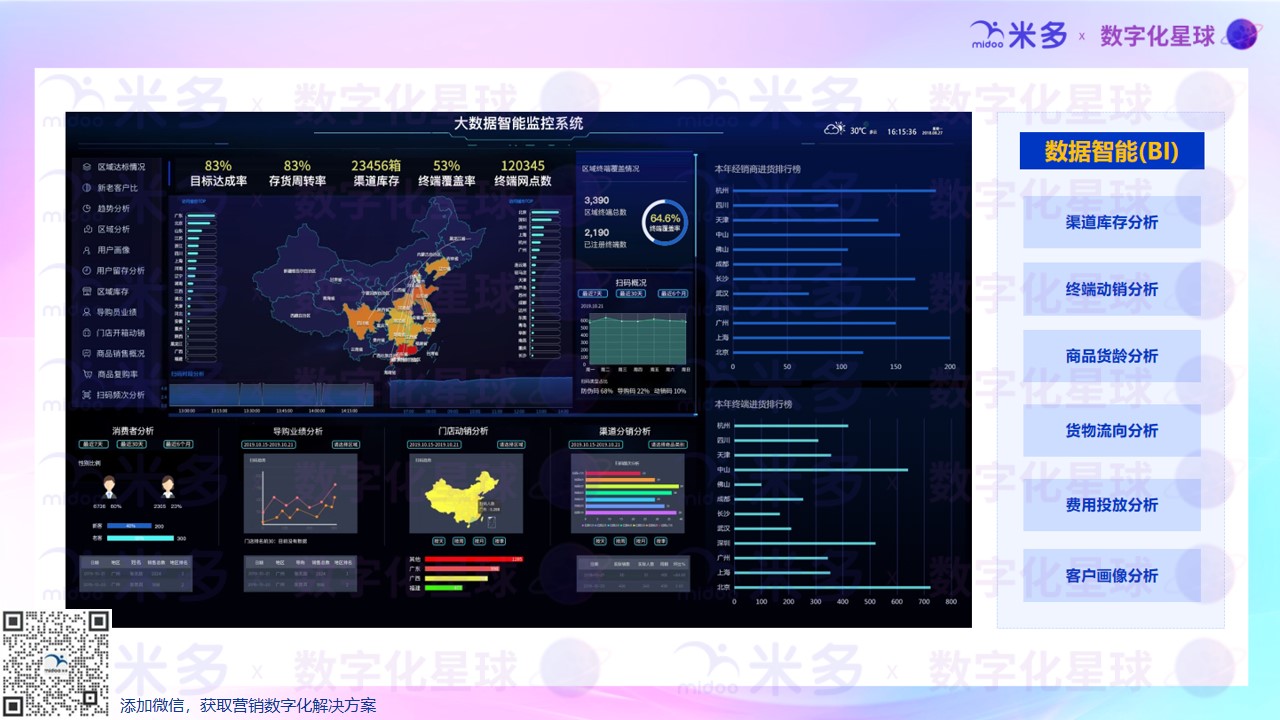The height and width of the screenshot is (720, 1280).
Task: Select 最近30天 in 消费者分析
Action: (134, 444)
